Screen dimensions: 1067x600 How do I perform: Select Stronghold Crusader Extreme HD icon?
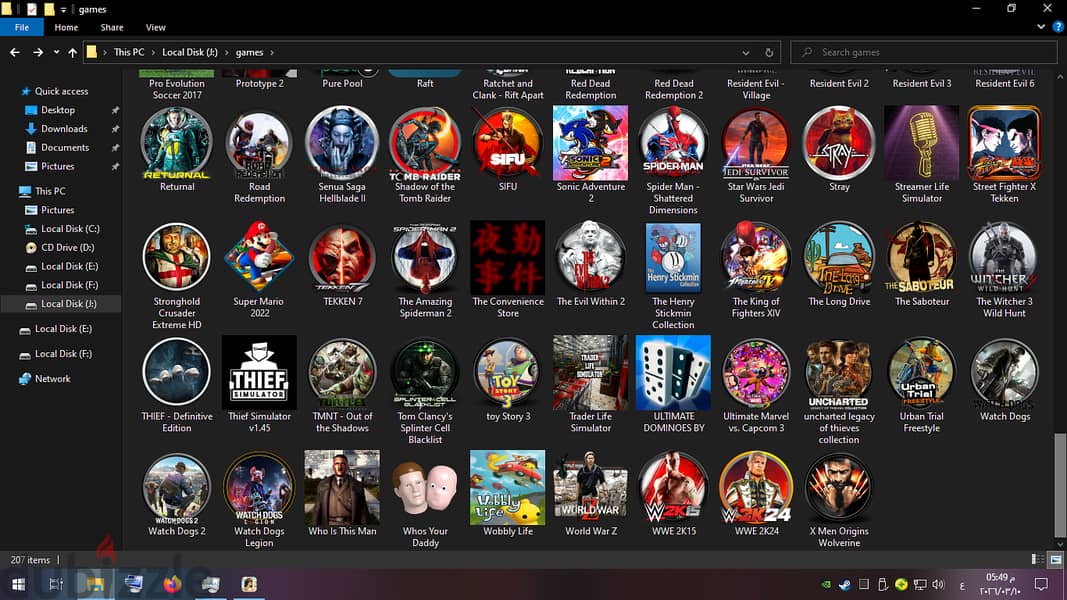(176, 258)
